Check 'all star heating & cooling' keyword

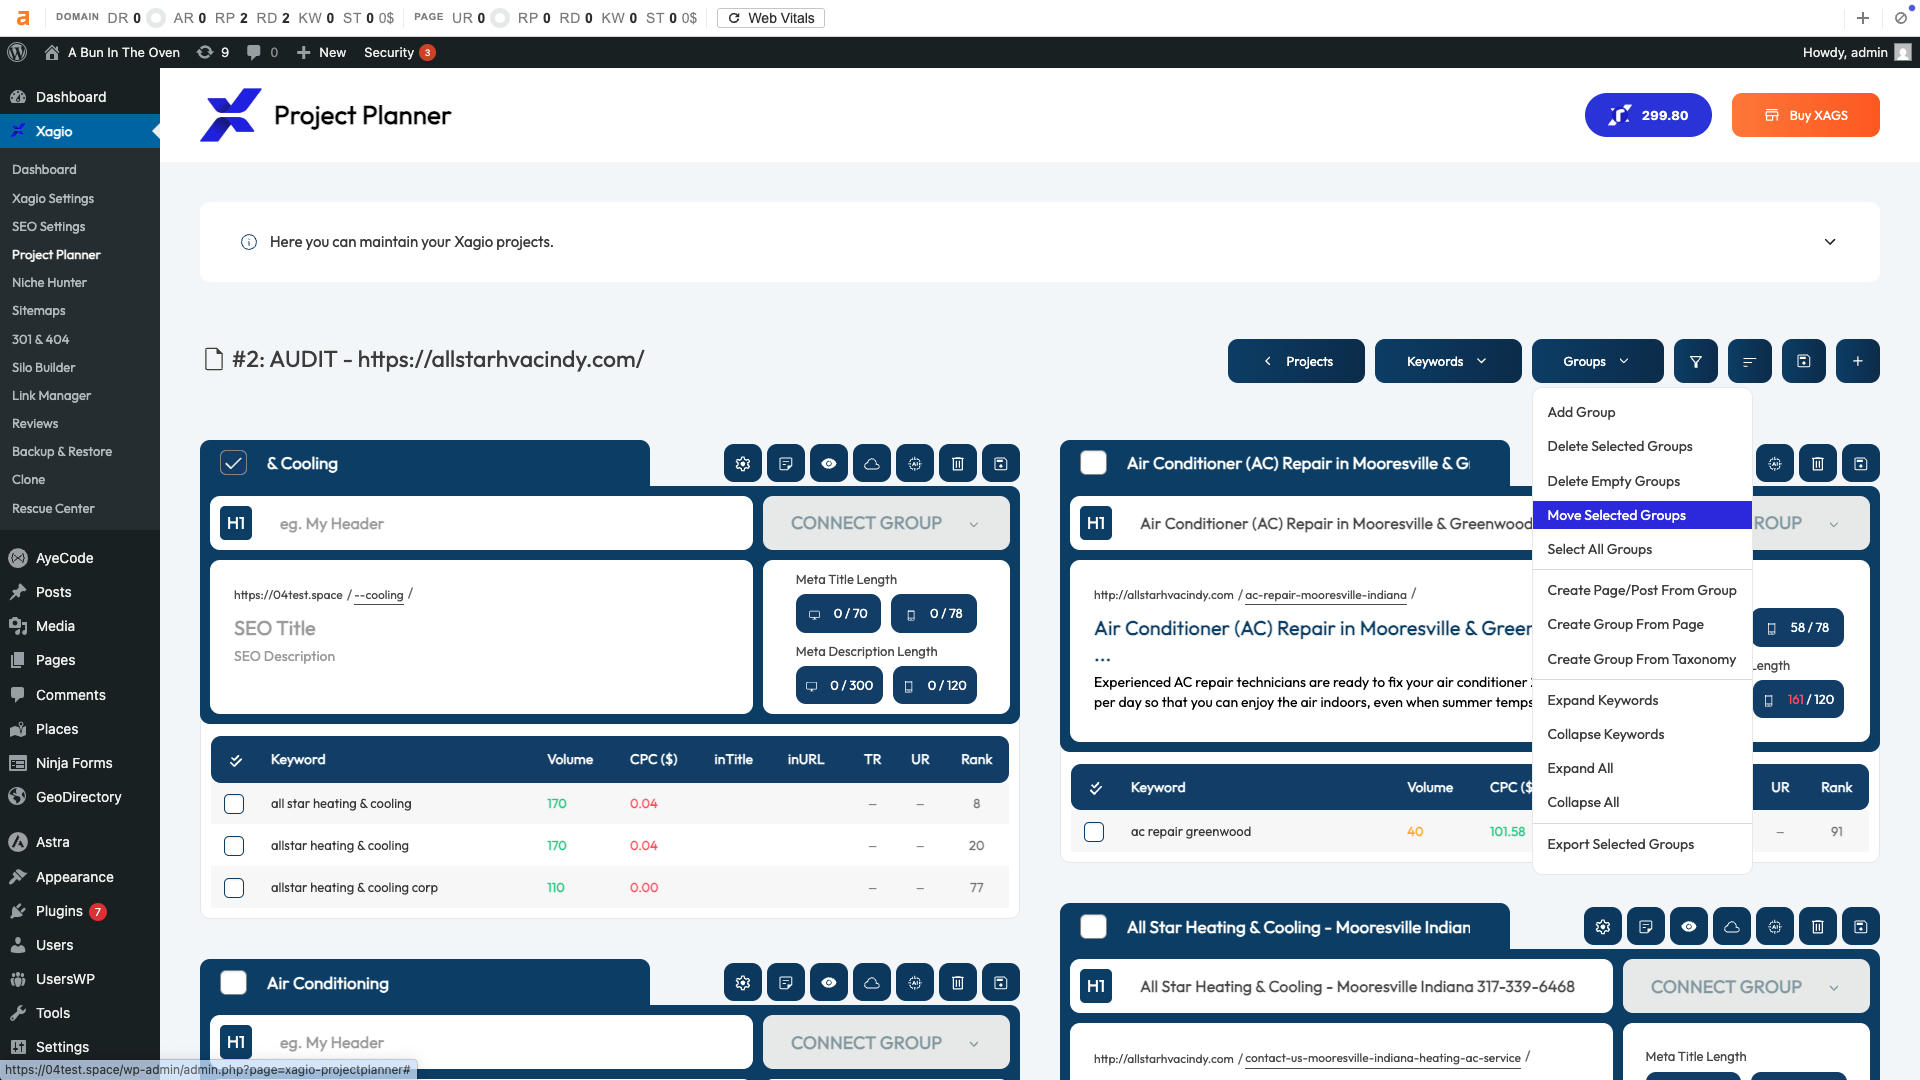click(234, 804)
